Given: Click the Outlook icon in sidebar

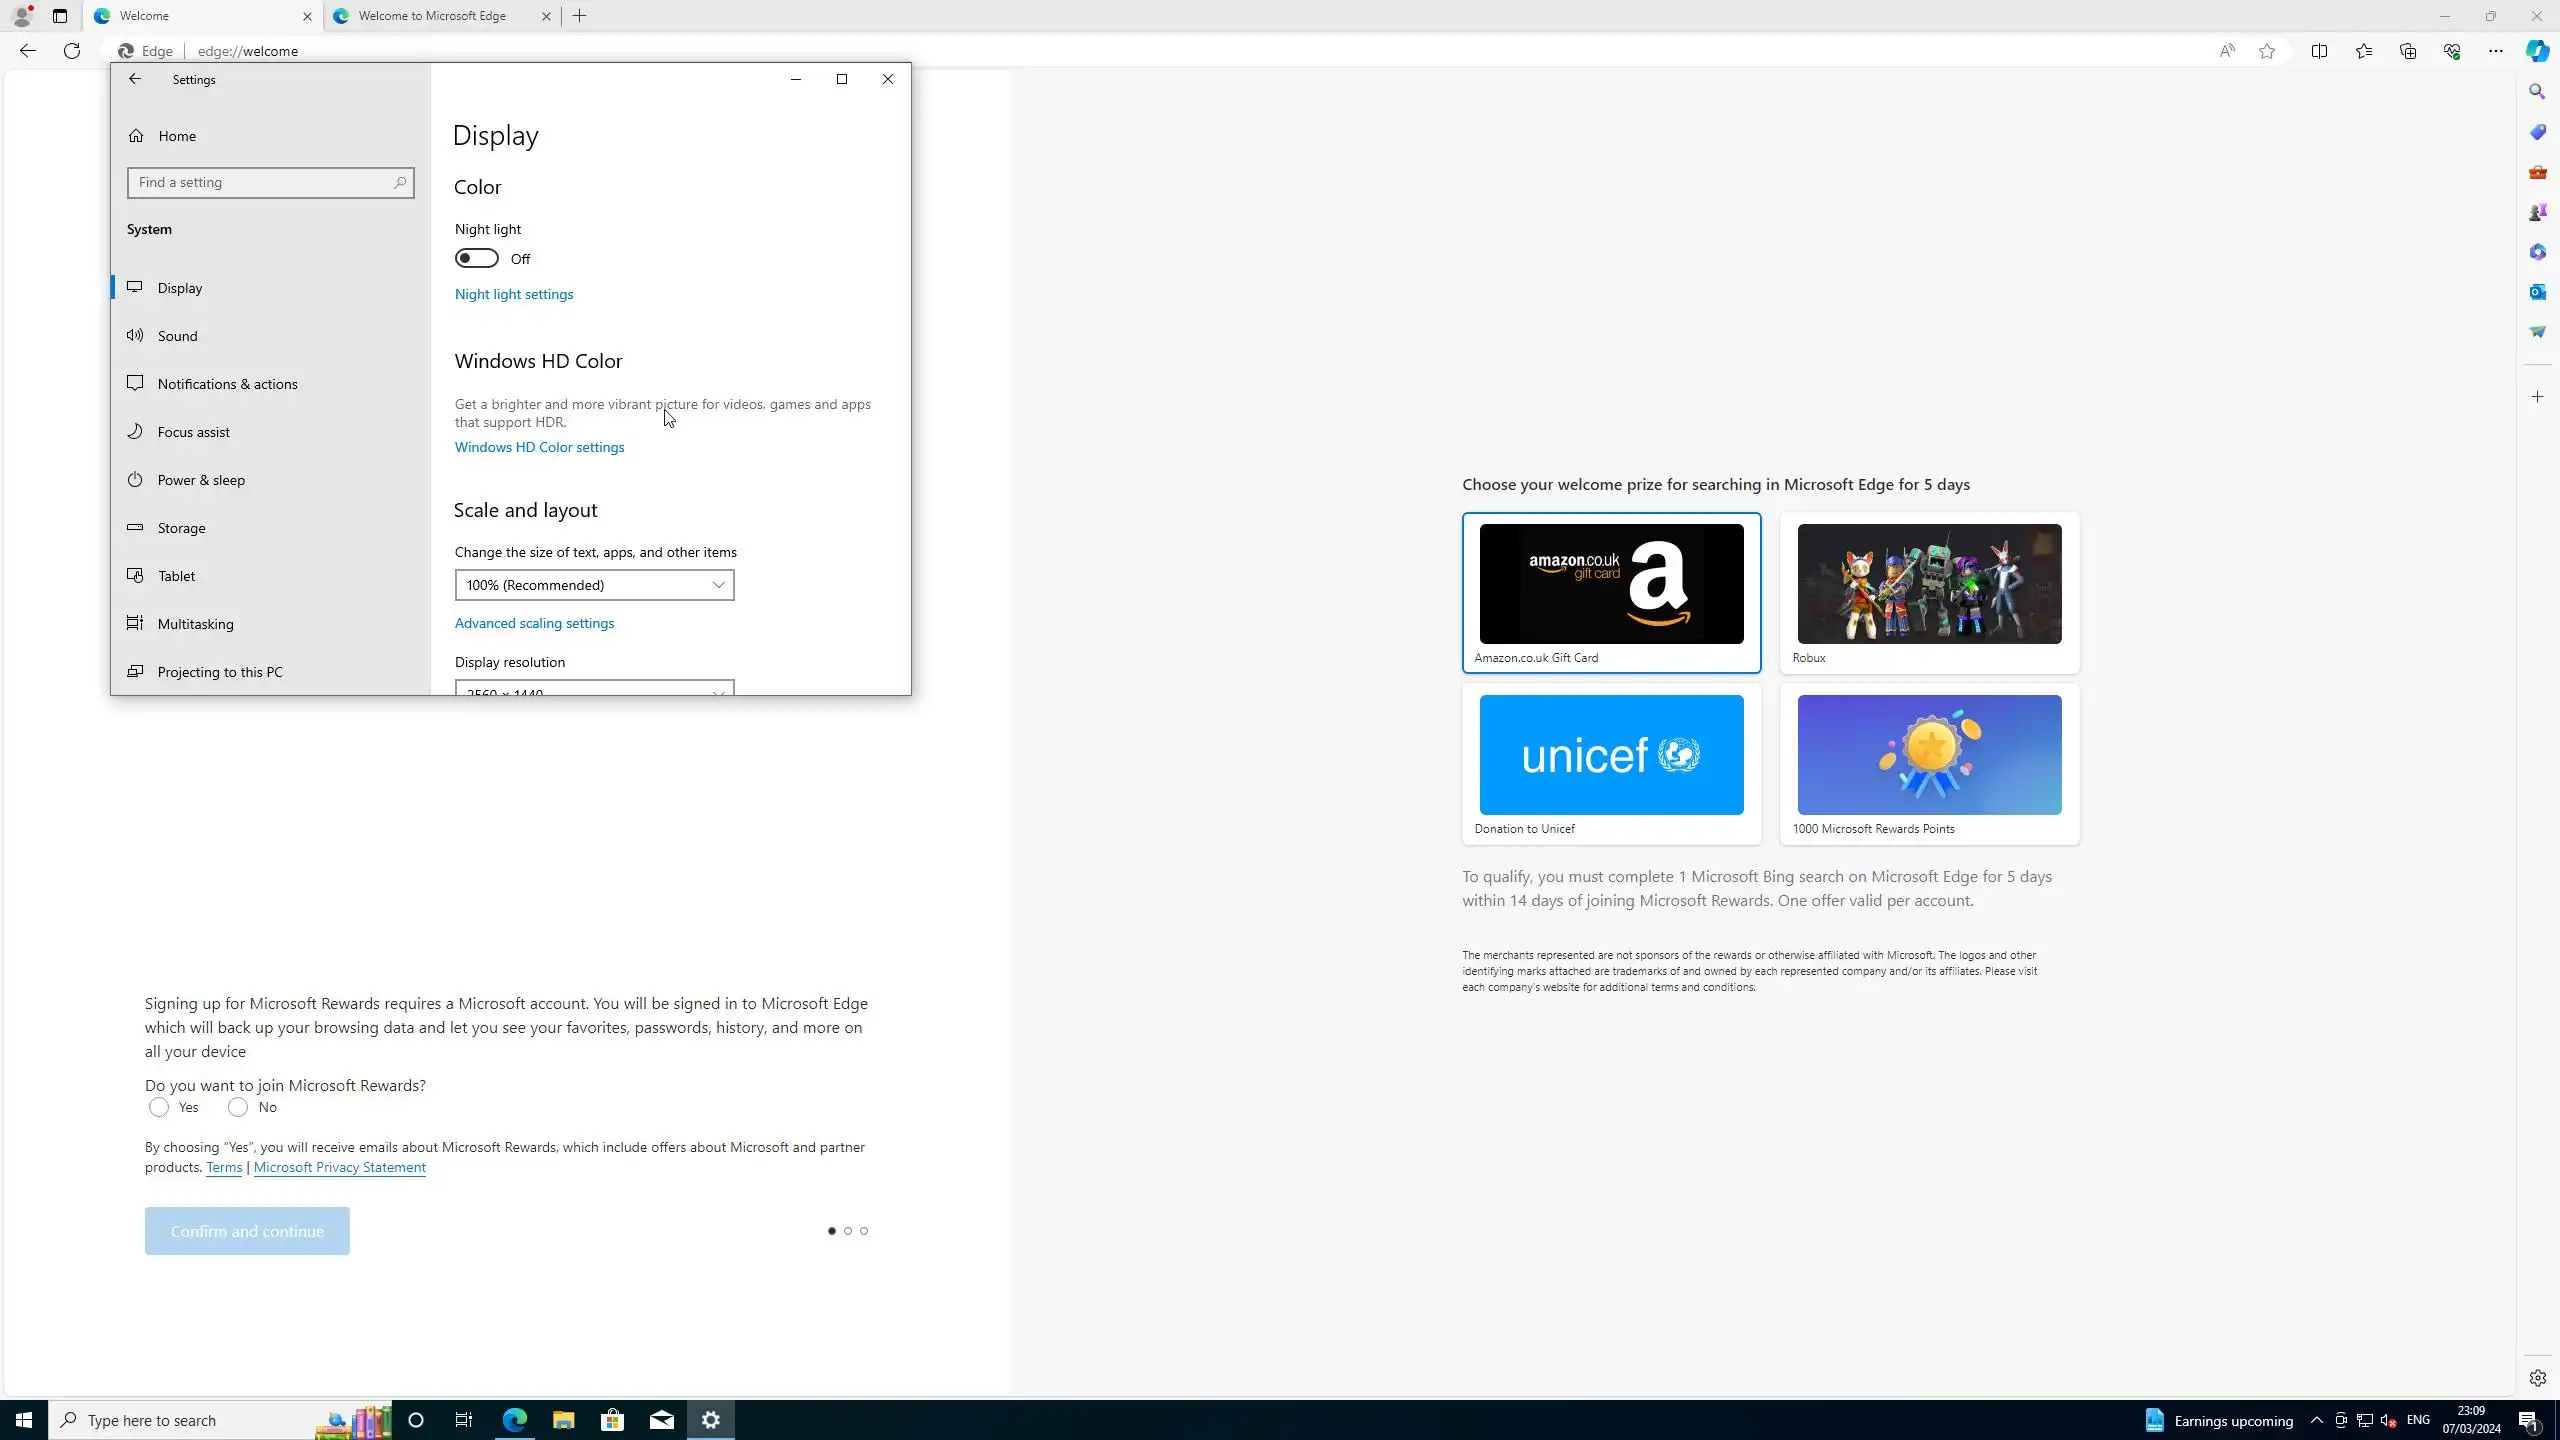Looking at the screenshot, I should point(2537,292).
